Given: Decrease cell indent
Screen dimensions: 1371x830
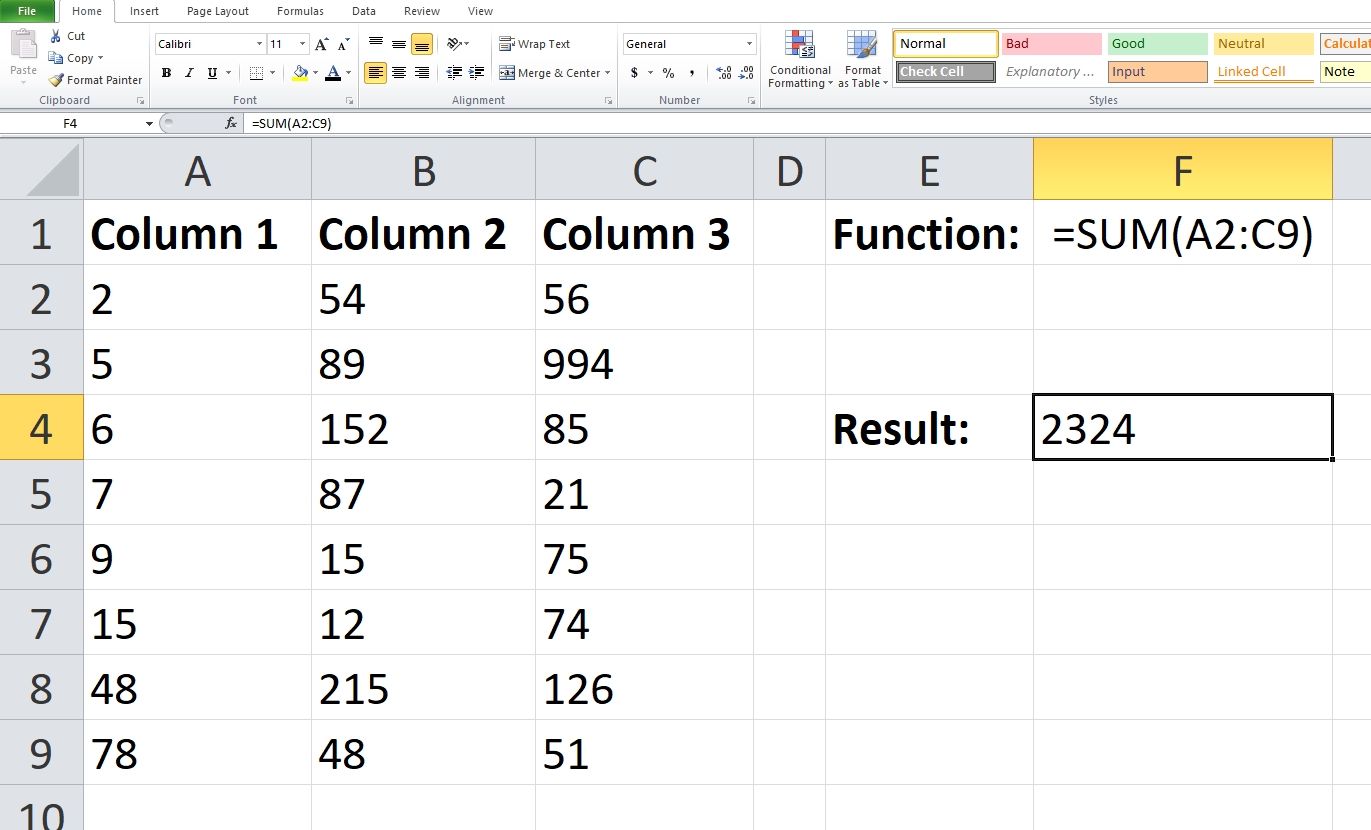Looking at the screenshot, I should (x=454, y=73).
